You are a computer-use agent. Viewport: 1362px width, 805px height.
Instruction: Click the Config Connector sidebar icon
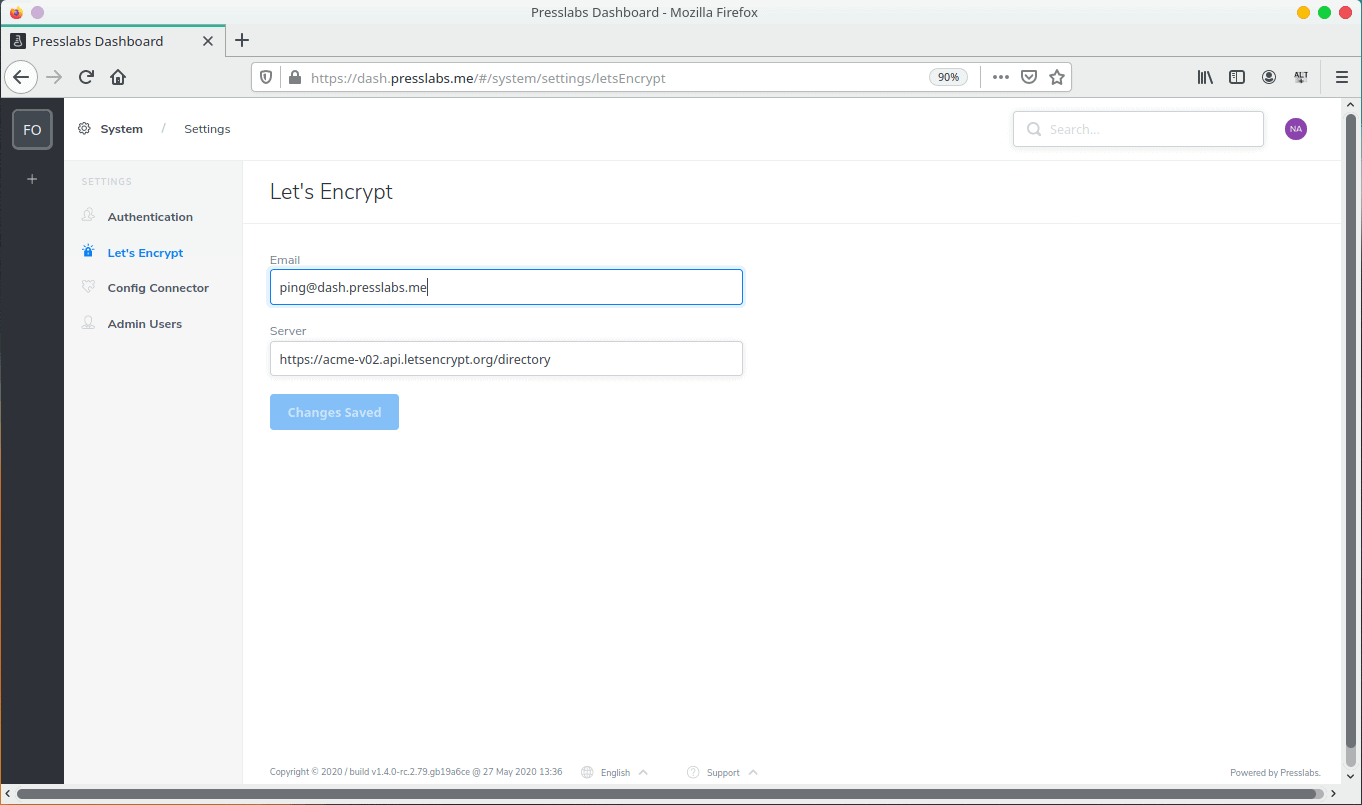point(88,287)
